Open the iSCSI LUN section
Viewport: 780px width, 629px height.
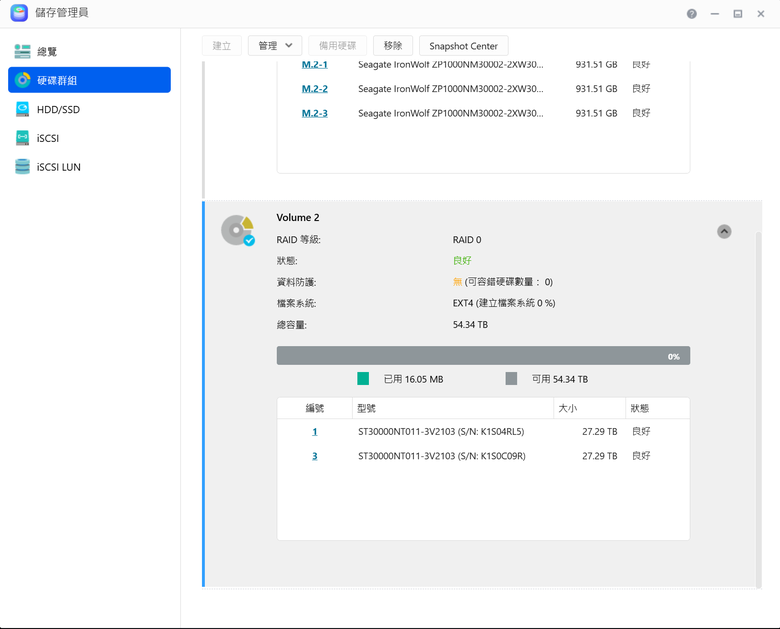90,167
